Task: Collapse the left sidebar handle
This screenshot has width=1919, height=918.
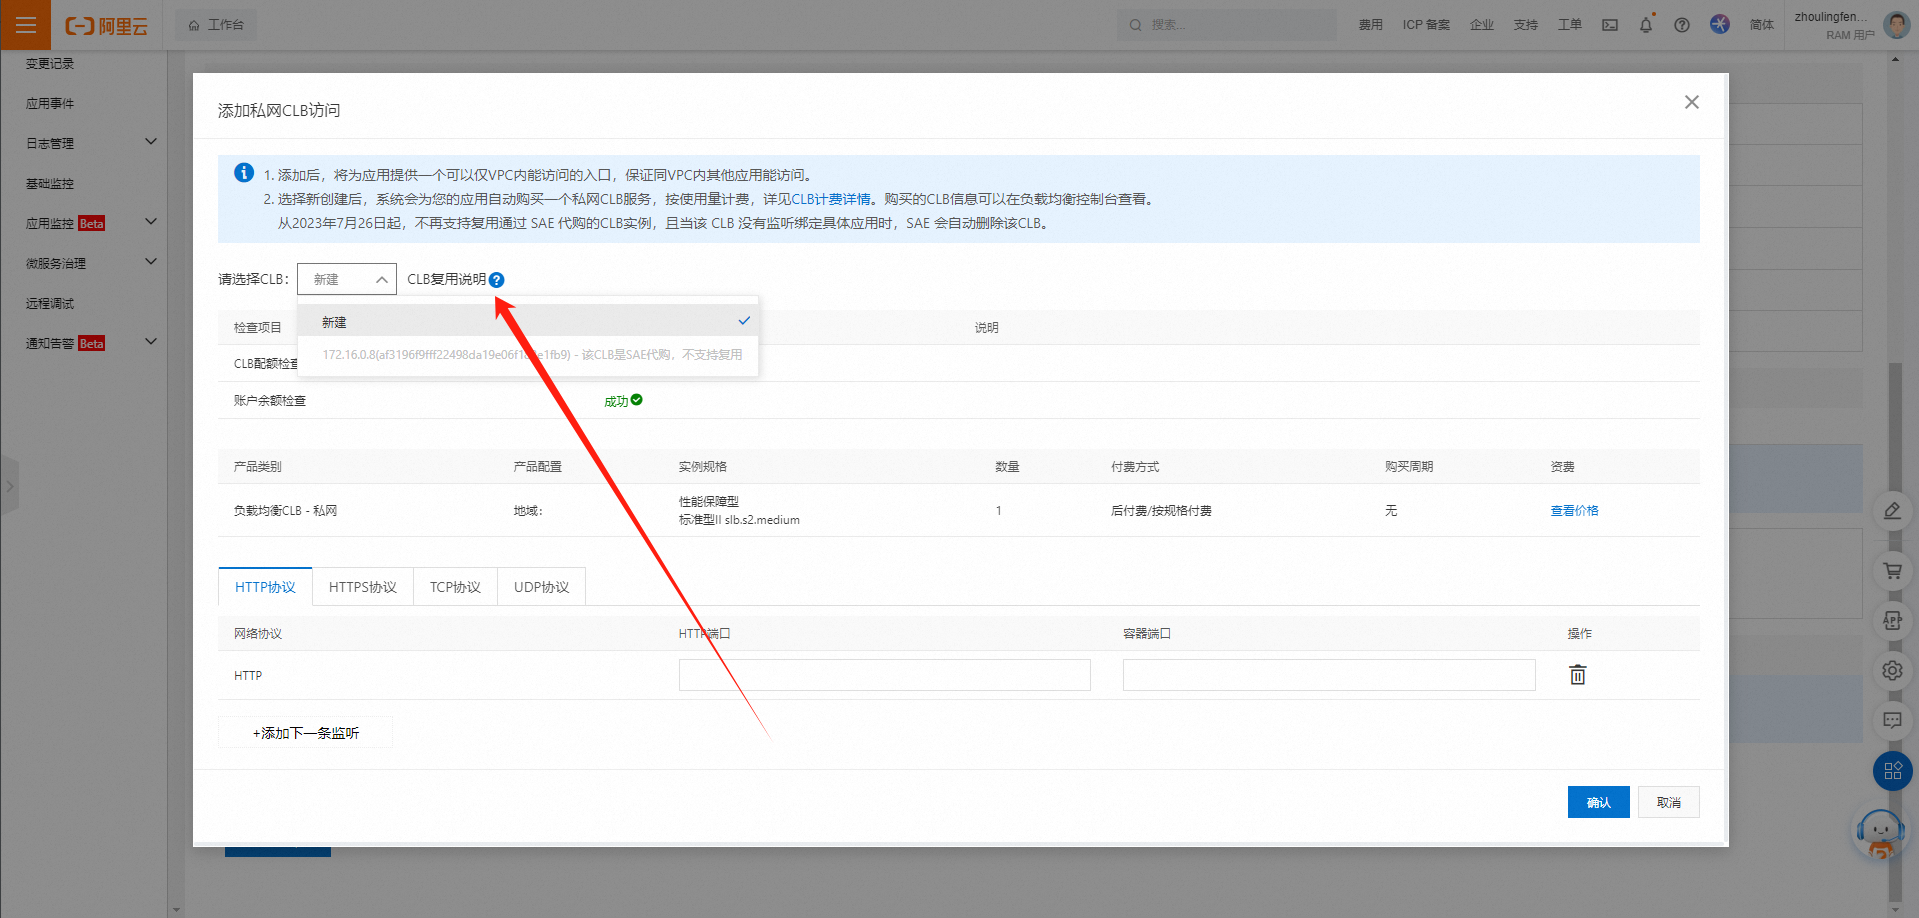Action: pyautogui.click(x=9, y=486)
